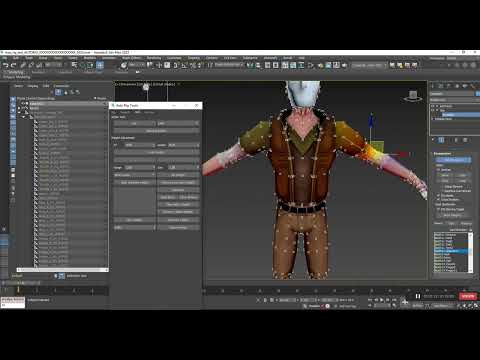480x360 pixels.
Task: Toggle the Envelopes checkbox
Action: coord(439,195)
